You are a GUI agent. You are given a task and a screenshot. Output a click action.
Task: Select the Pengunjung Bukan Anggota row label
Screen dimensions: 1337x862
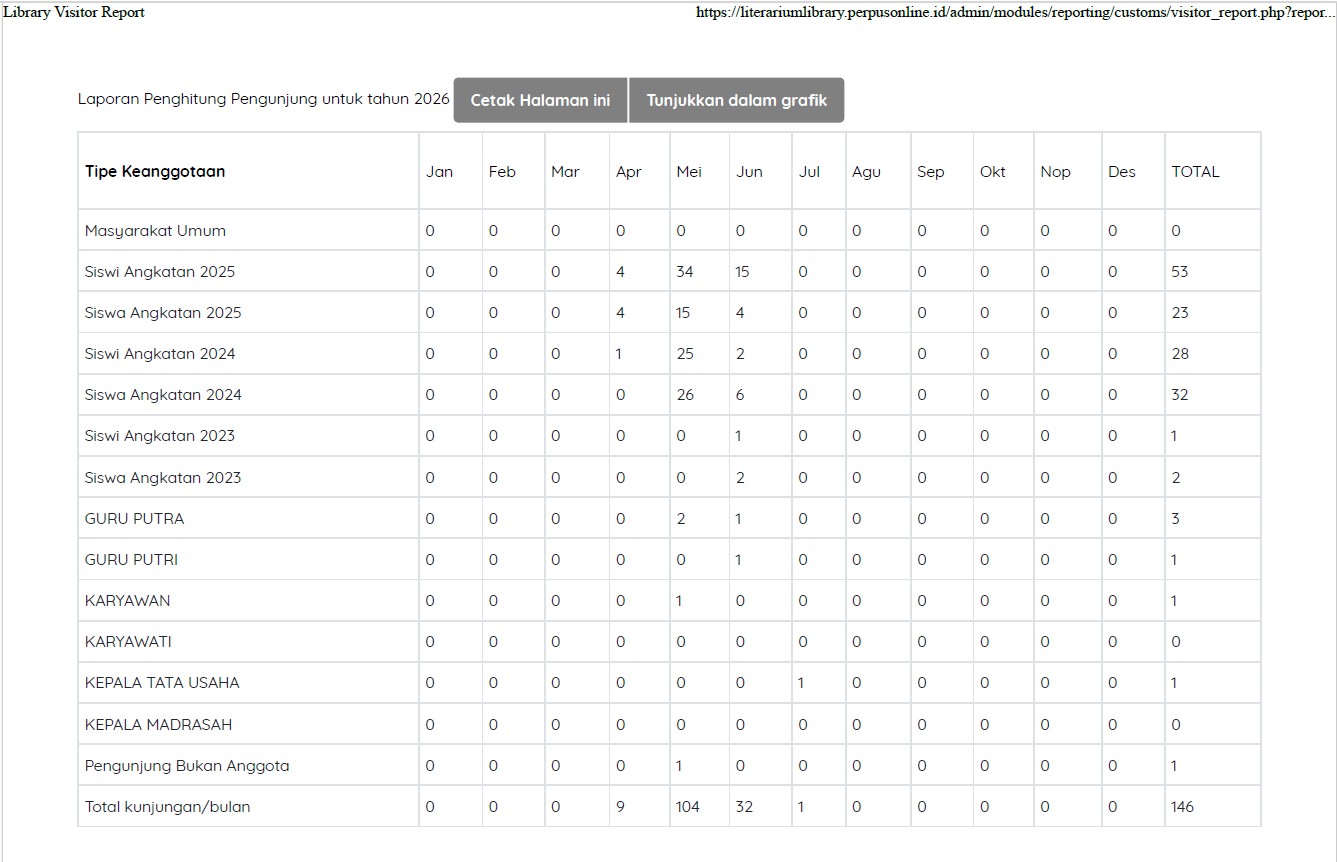pos(187,766)
